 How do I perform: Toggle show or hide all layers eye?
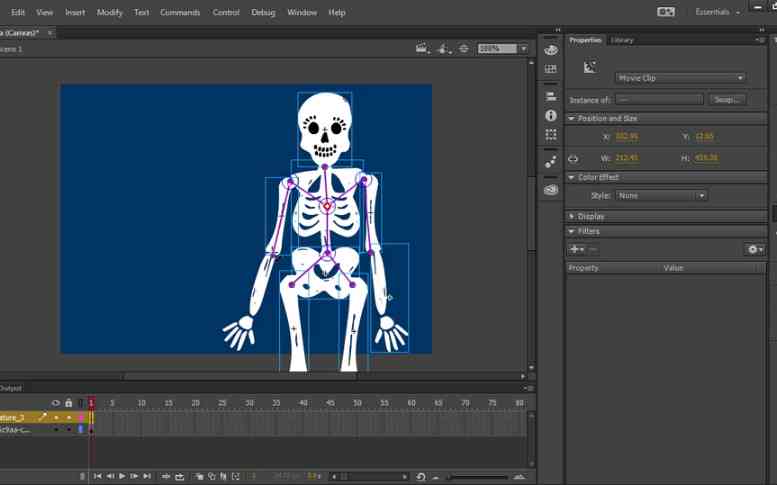[x=56, y=403]
